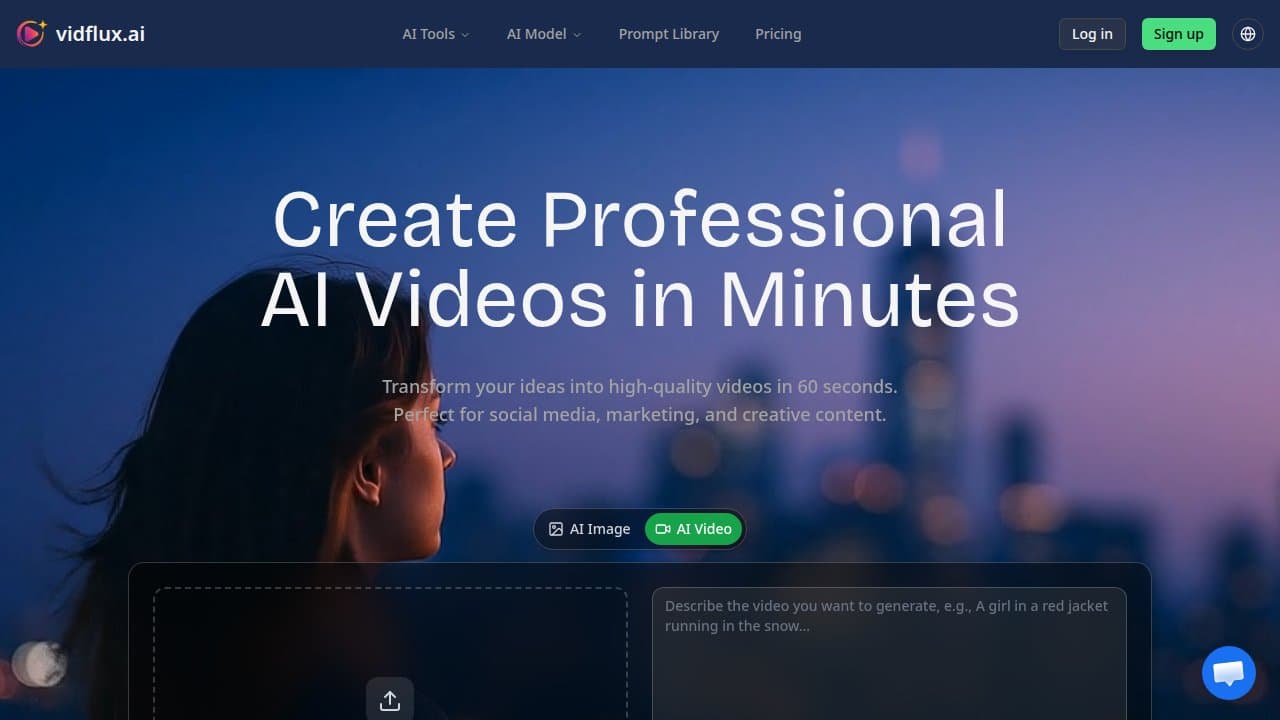Expand the AI Model dropdown
Viewport: 1280px width, 720px height.
click(x=543, y=34)
